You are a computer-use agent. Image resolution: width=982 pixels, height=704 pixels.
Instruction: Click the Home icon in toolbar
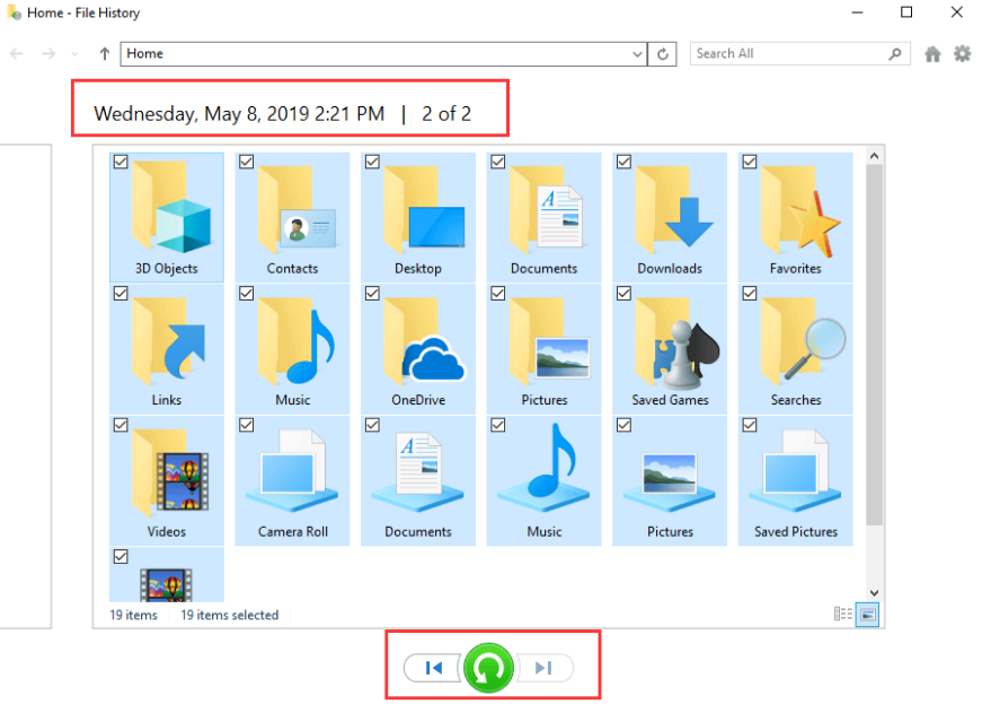pyautogui.click(x=933, y=54)
